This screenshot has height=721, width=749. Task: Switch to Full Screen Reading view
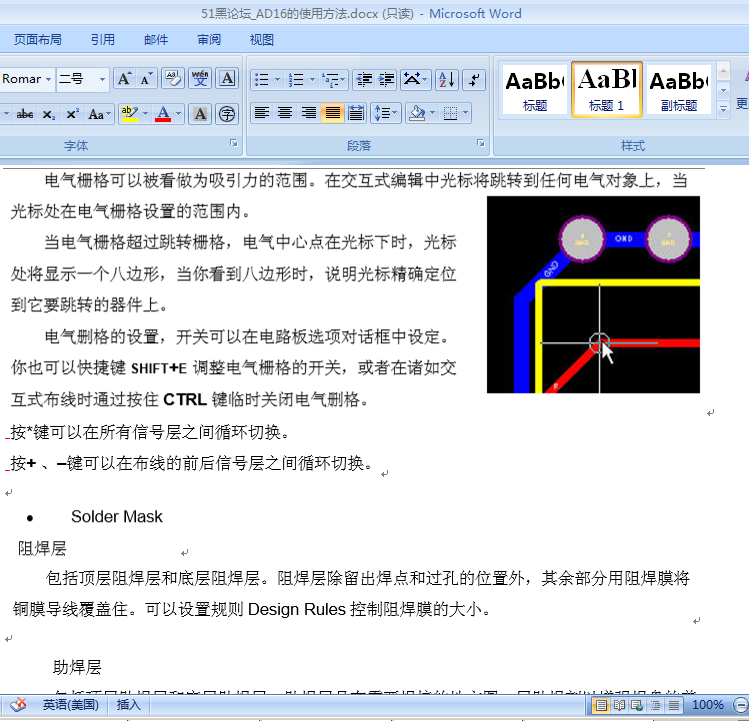point(619,705)
